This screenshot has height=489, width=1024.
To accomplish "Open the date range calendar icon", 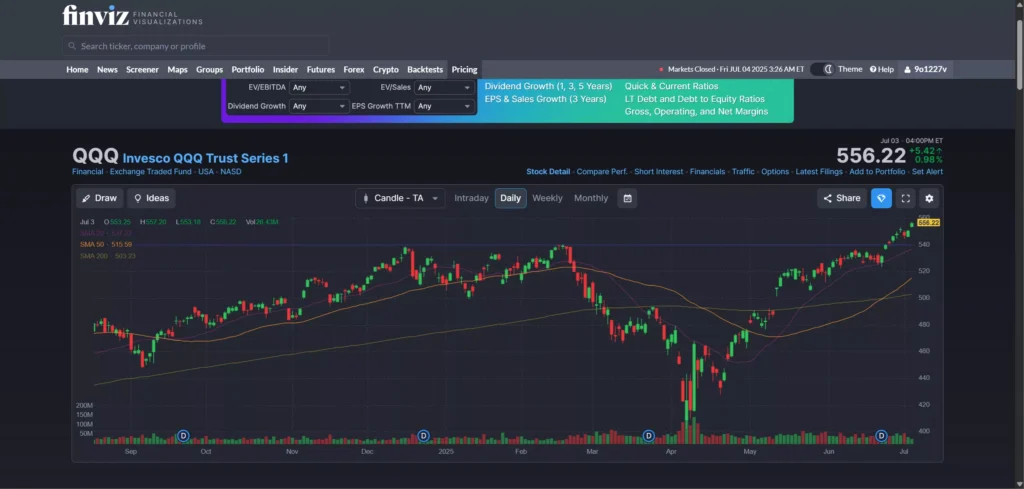I will coord(628,198).
